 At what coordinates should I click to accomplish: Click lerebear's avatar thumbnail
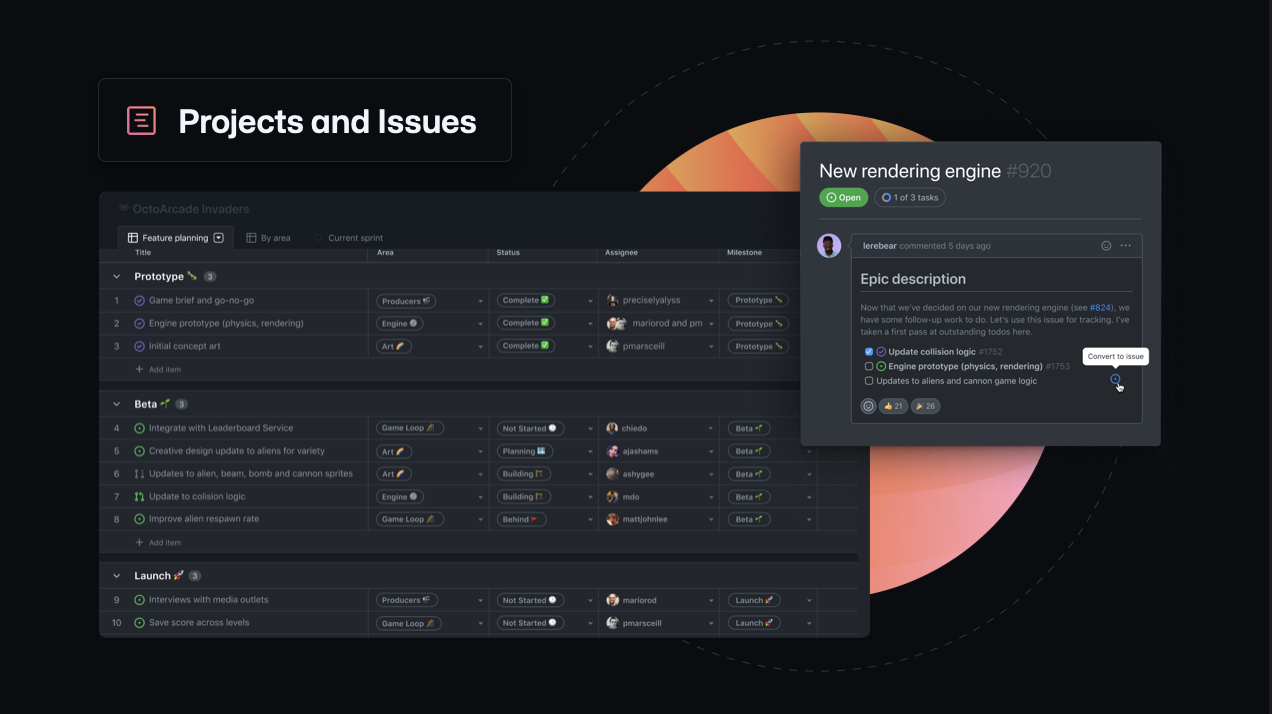(x=829, y=245)
